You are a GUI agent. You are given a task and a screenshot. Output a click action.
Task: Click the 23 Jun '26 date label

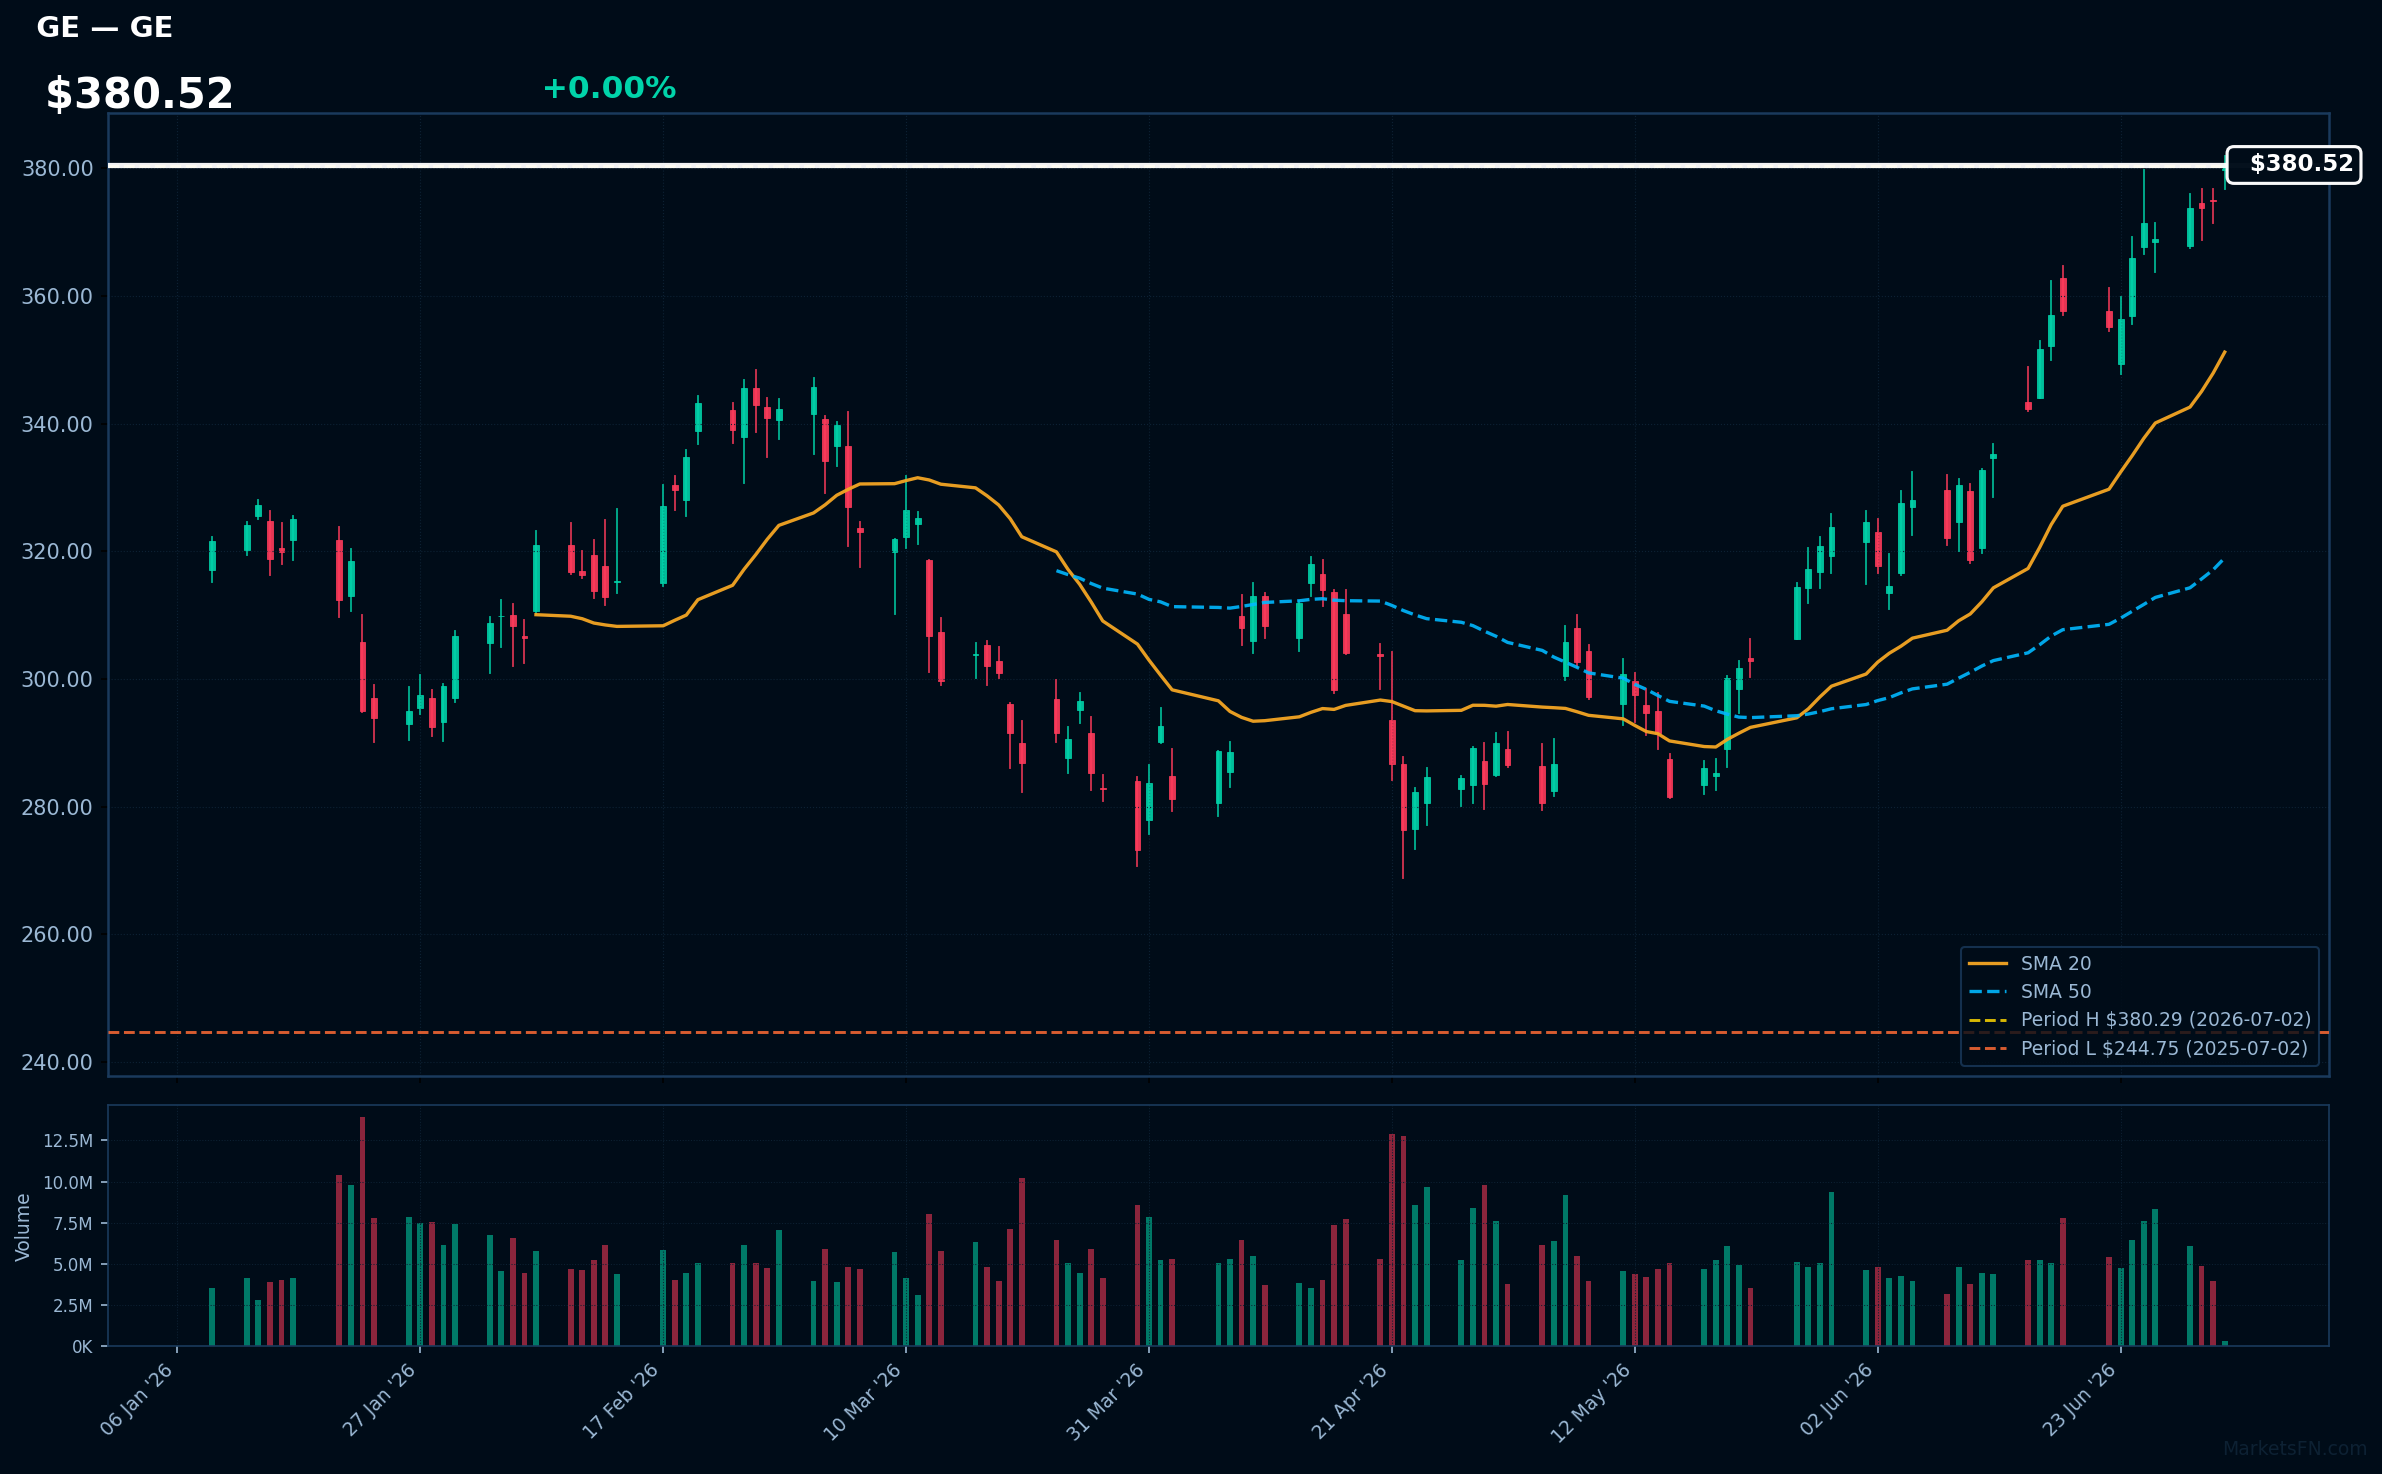tap(2079, 1400)
